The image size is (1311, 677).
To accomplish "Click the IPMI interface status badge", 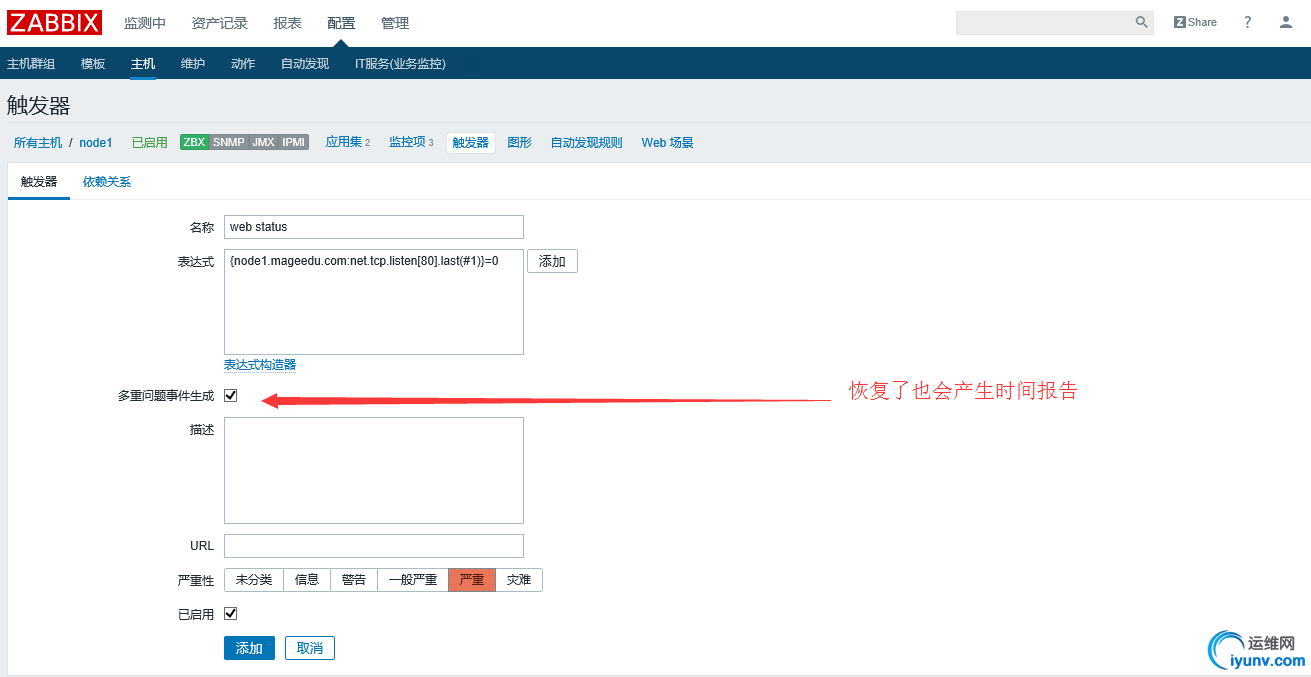I will 292,142.
